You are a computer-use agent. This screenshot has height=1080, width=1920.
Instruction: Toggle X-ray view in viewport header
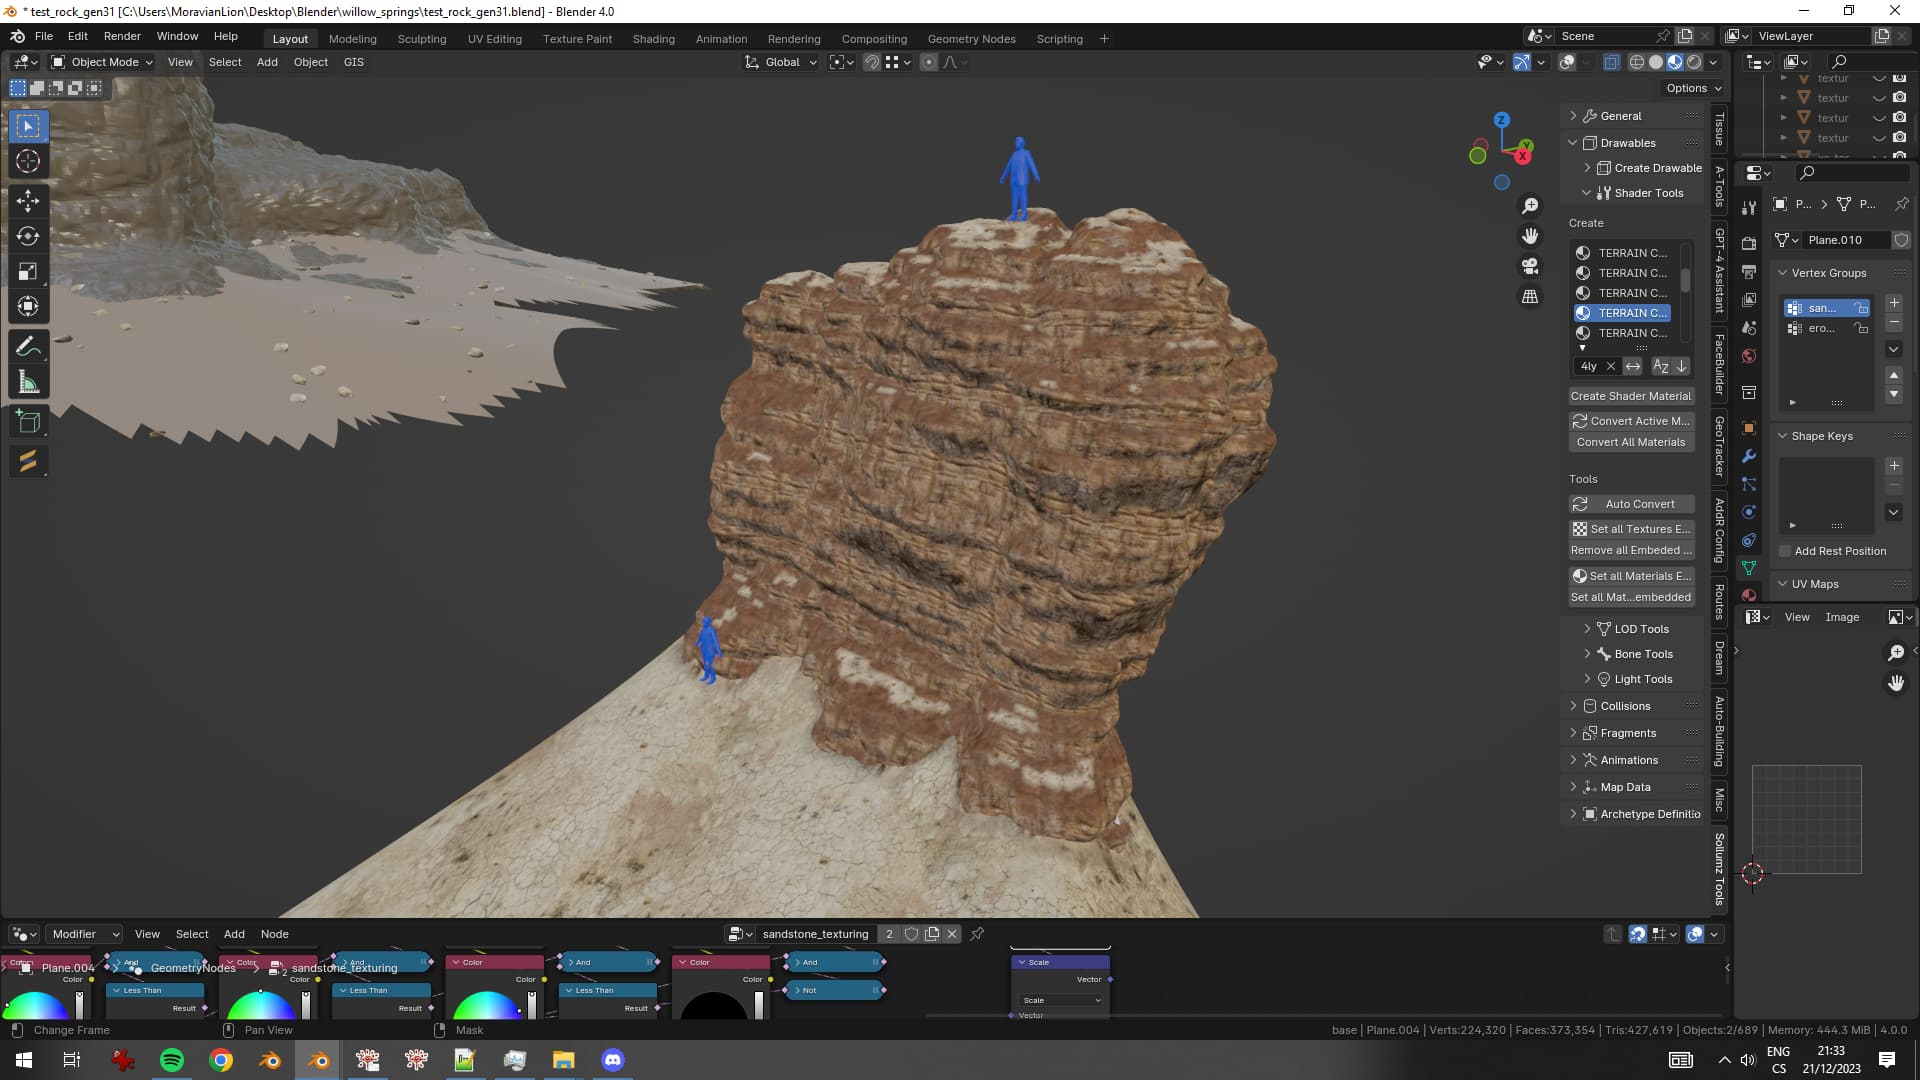(1611, 62)
